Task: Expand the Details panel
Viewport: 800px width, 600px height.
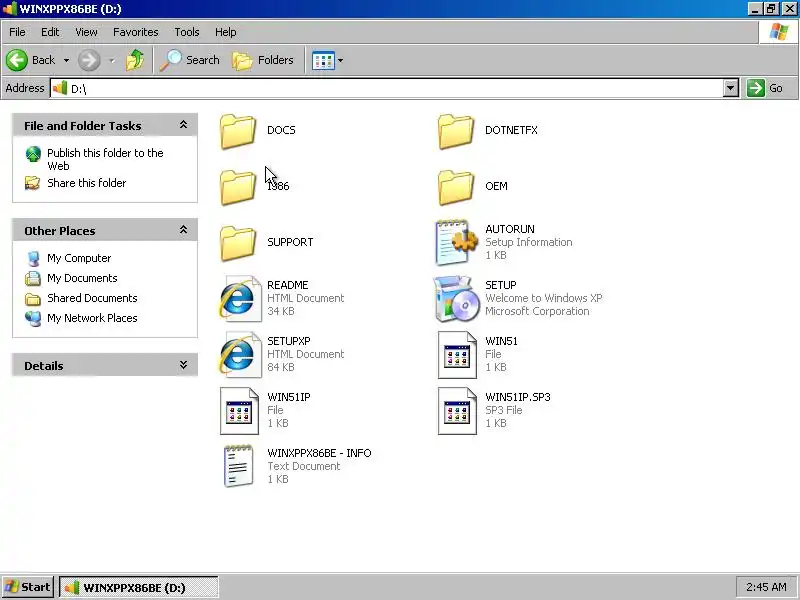Action: tap(183, 365)
